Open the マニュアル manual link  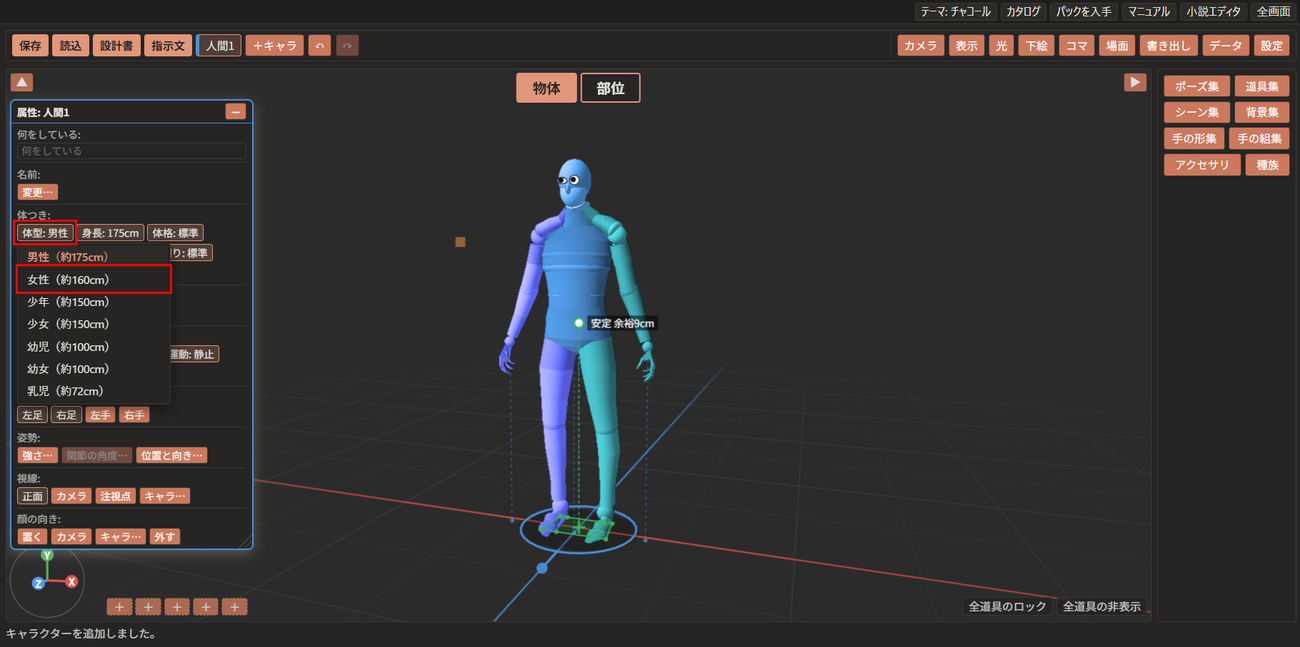[1148, 12]
